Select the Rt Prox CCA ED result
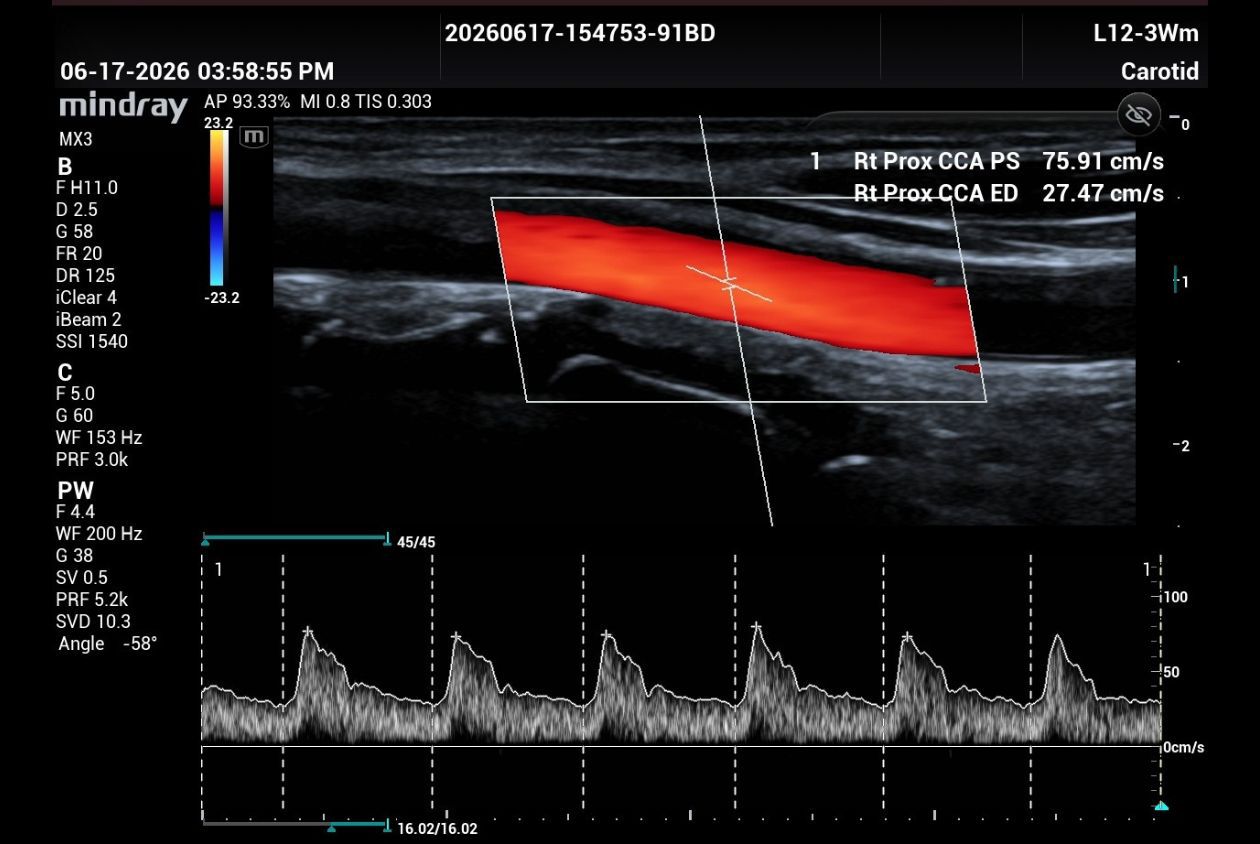Screen dimensions: 1260x844 pyautogui.click(x=935, y=193)
